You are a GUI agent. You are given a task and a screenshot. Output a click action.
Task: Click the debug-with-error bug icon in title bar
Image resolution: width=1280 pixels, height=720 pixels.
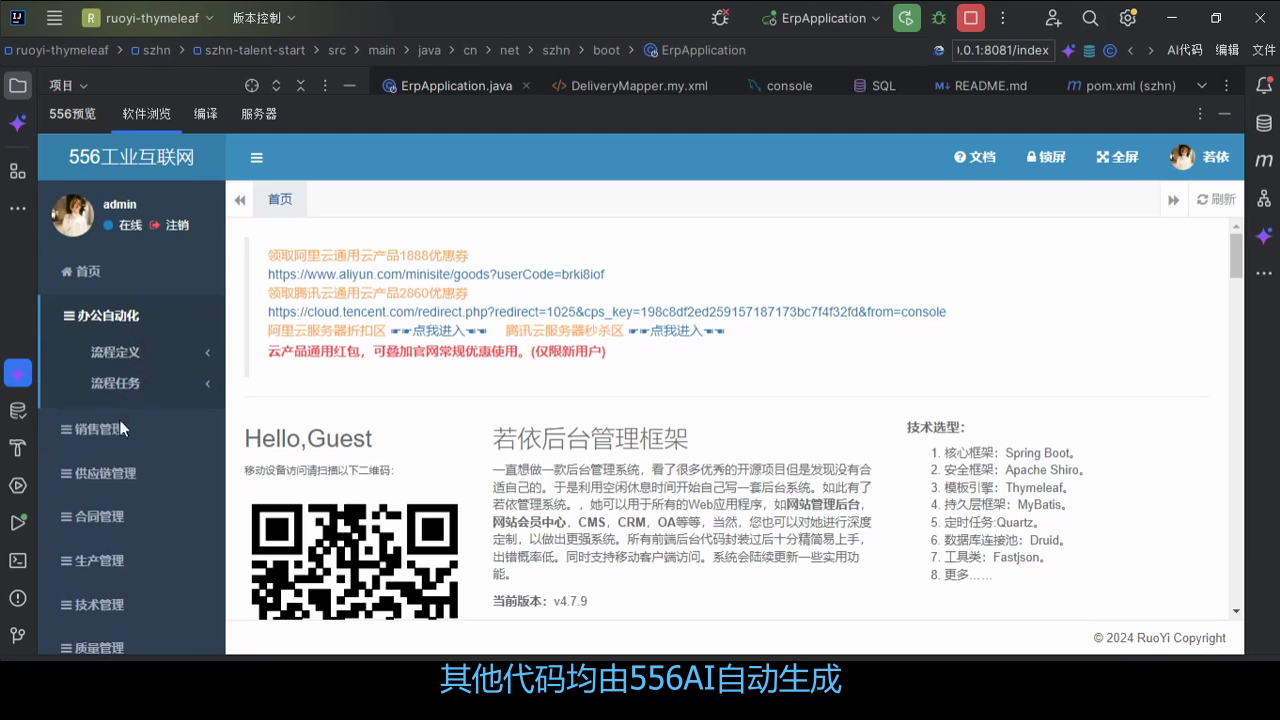pyautogui.click(x=720, y=18)
